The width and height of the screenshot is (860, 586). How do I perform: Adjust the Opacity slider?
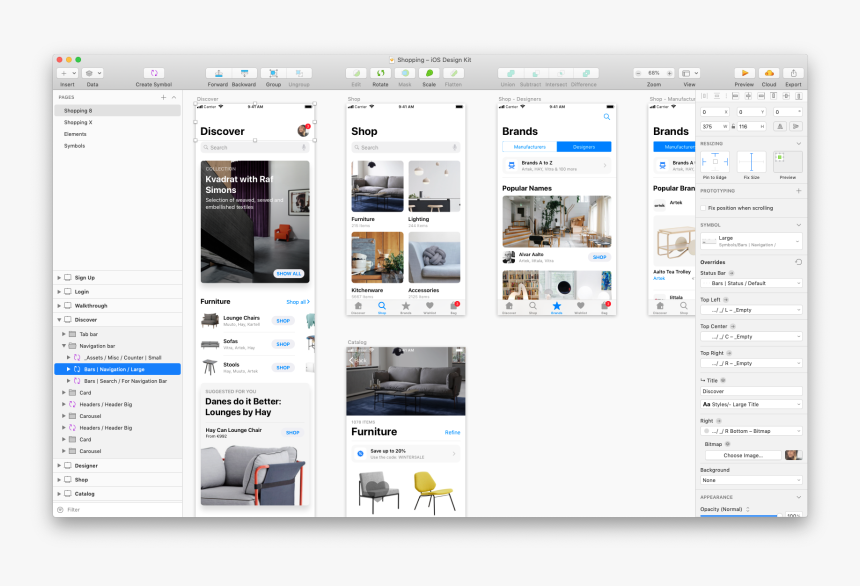[x=741, y=517]
